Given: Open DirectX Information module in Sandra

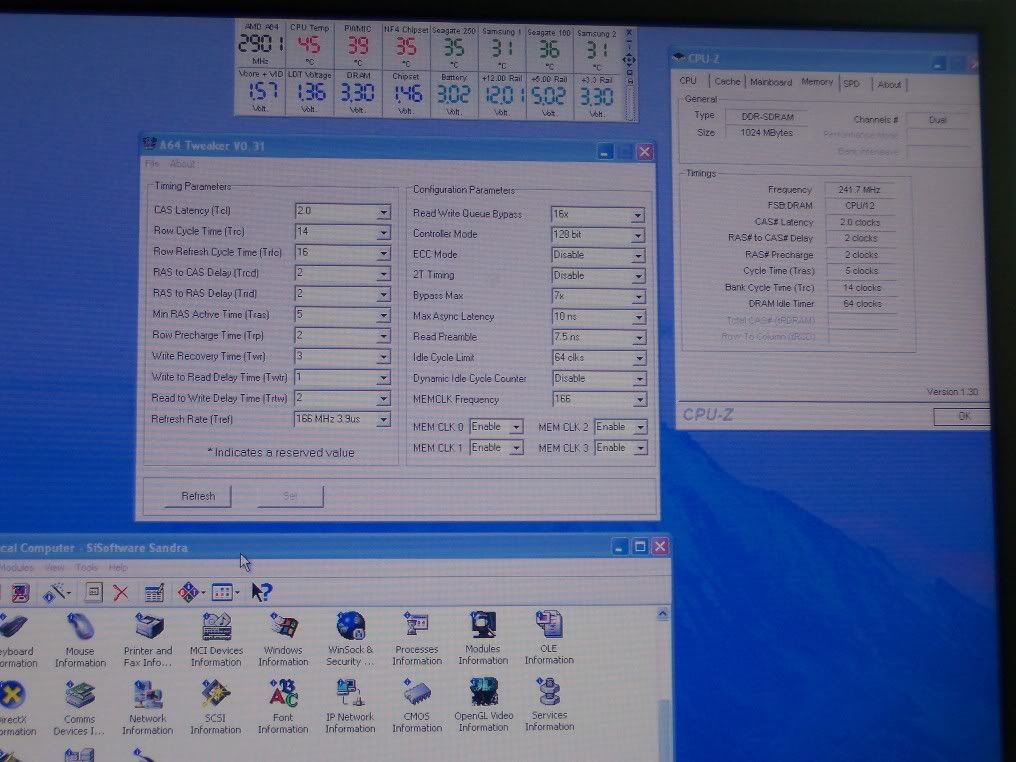Looking at the screenshot, I should tap(16, 708).
